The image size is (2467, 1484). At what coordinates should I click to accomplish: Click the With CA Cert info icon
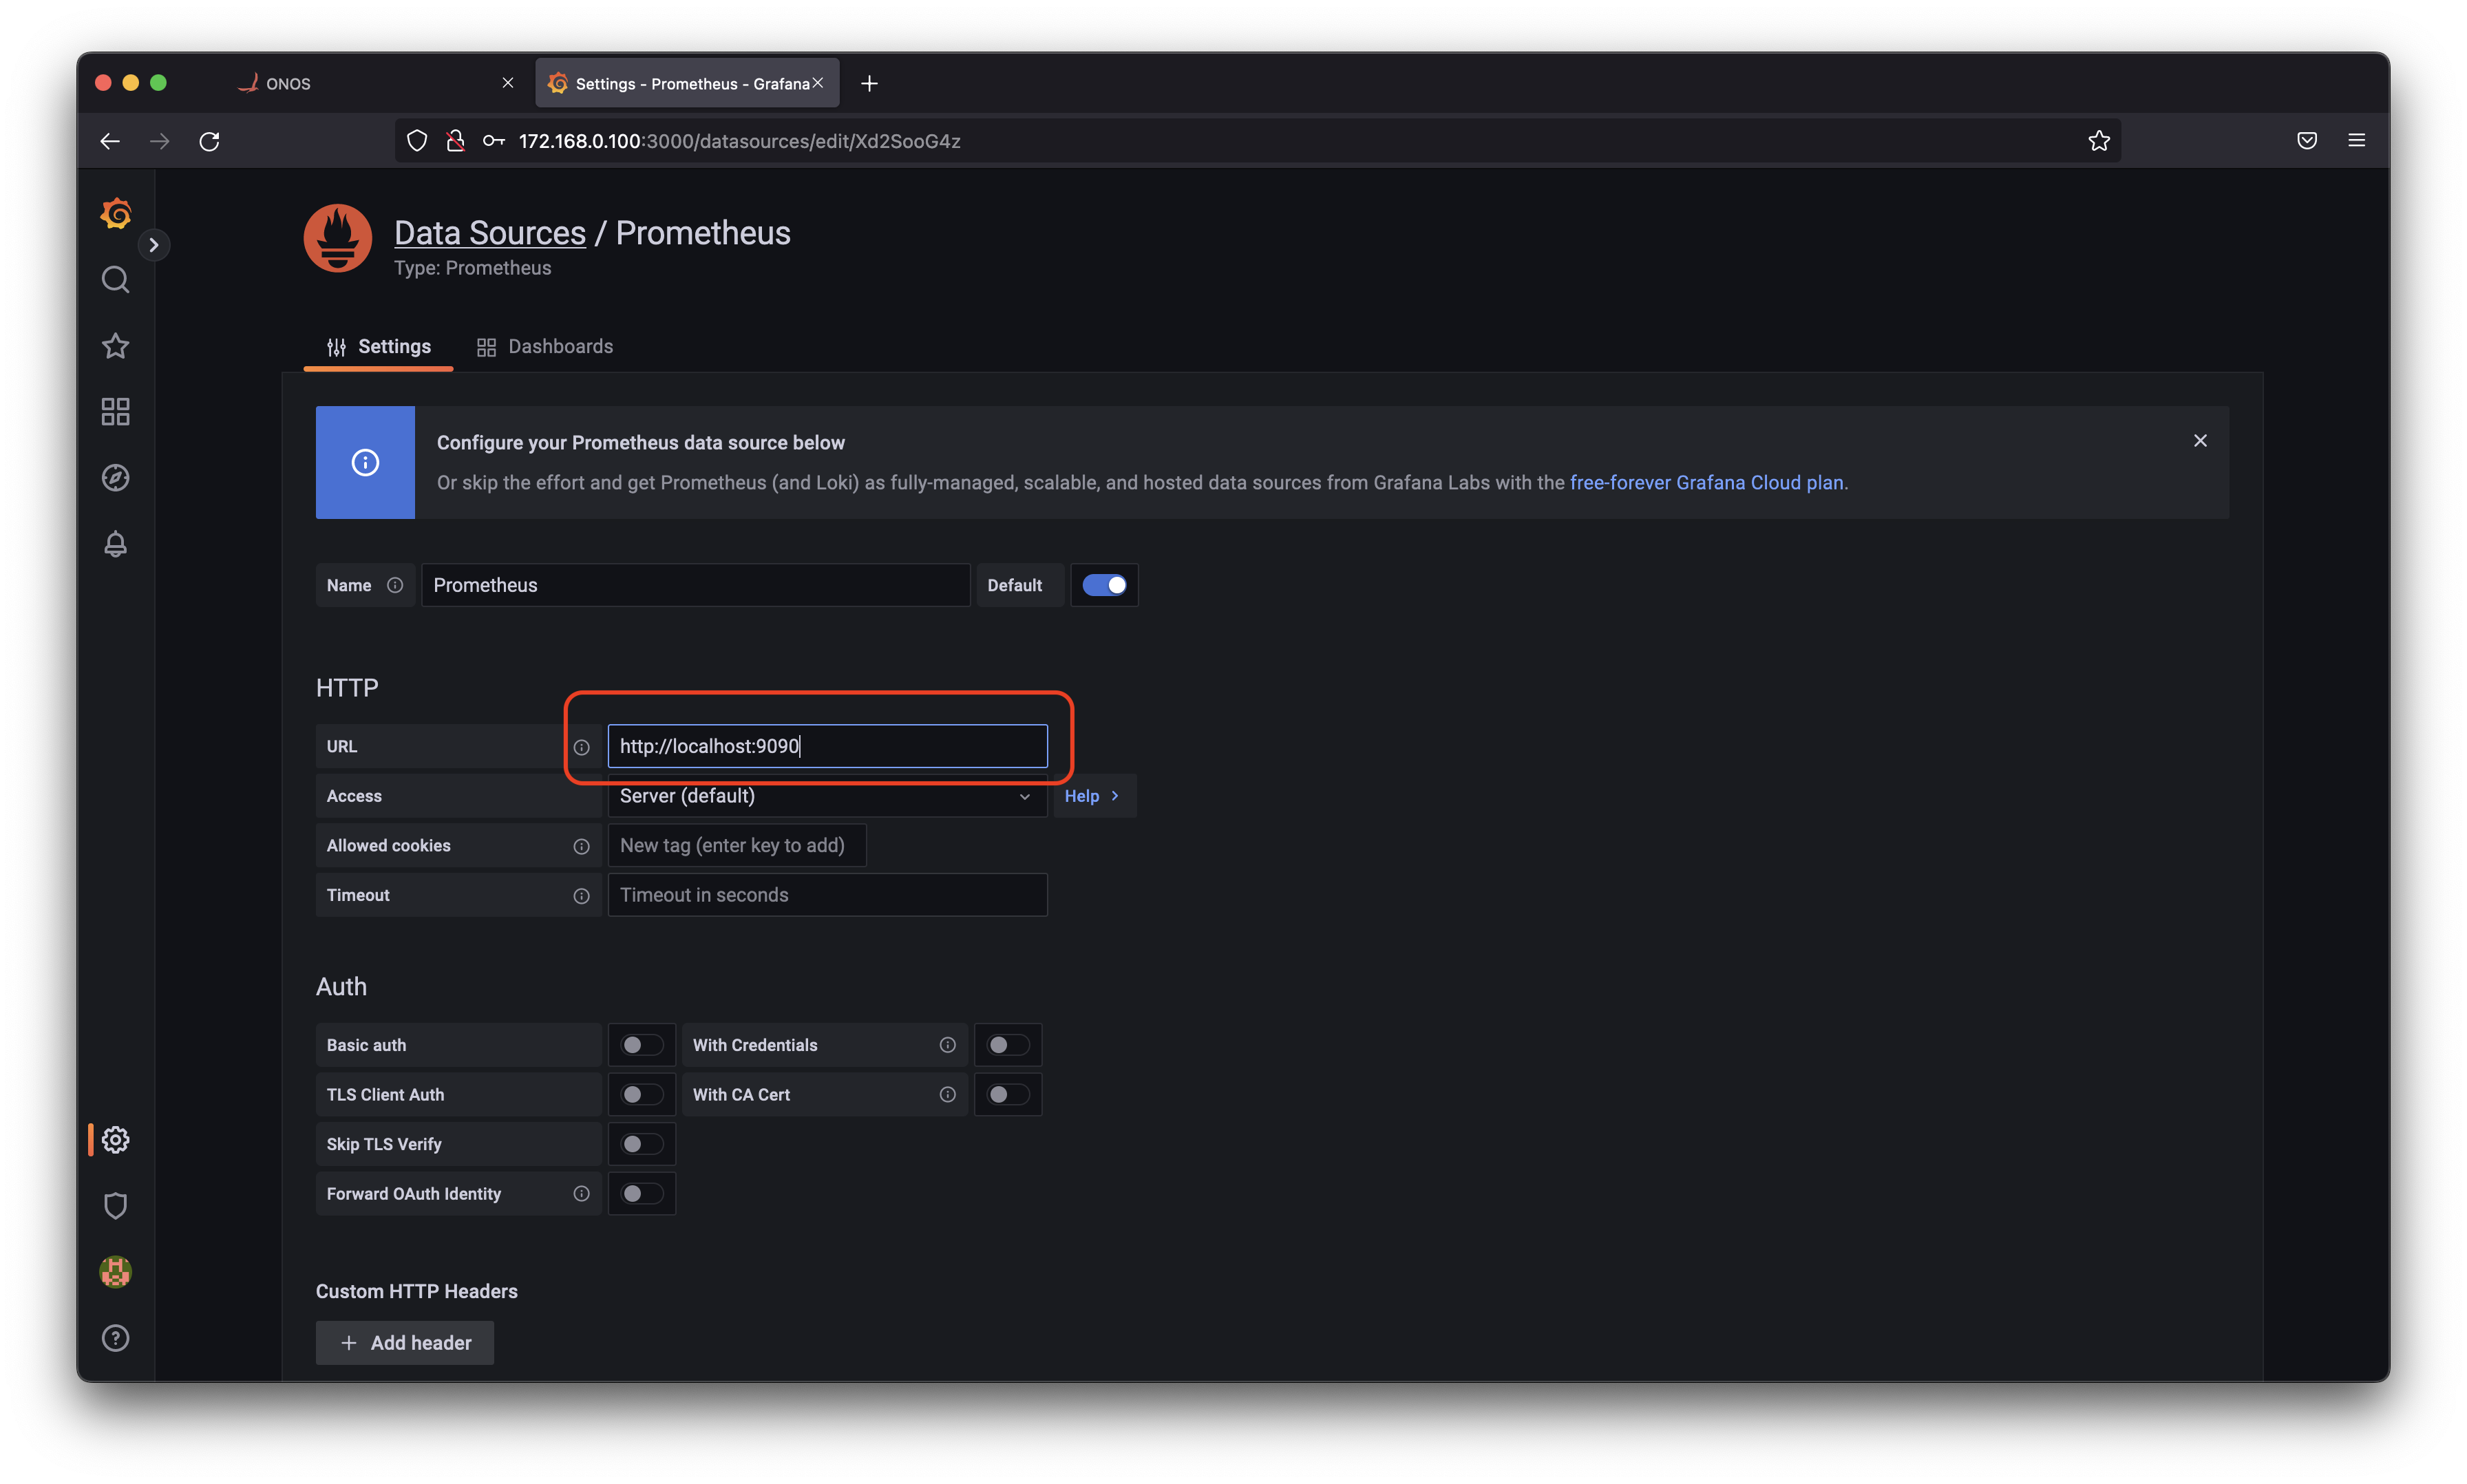coord(948,1095)
